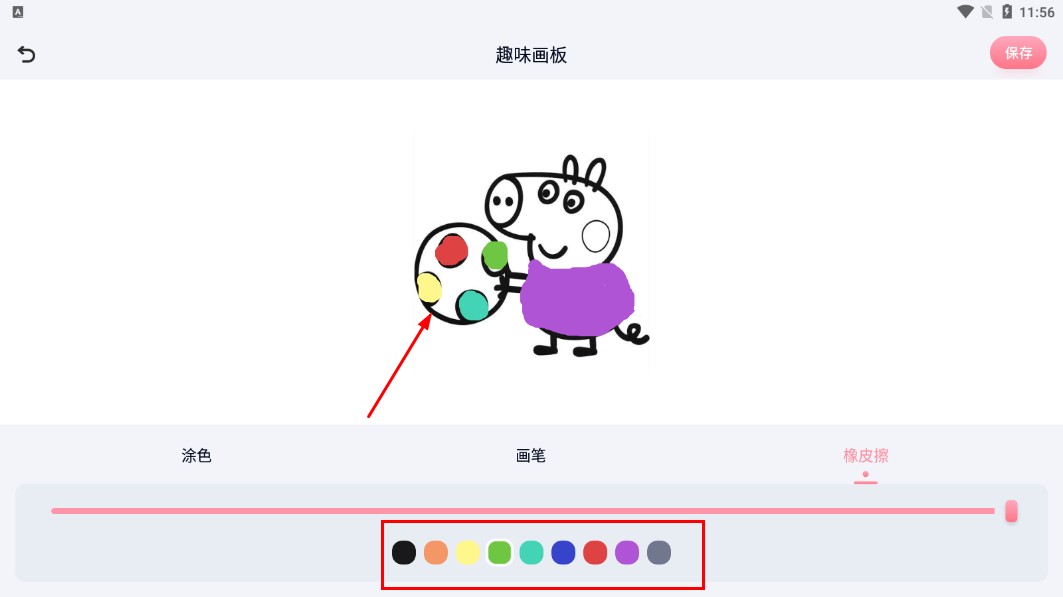Tap the pig's purple dress on canvas
Viewport: 1063px width, 597px height.
(577, 298)
